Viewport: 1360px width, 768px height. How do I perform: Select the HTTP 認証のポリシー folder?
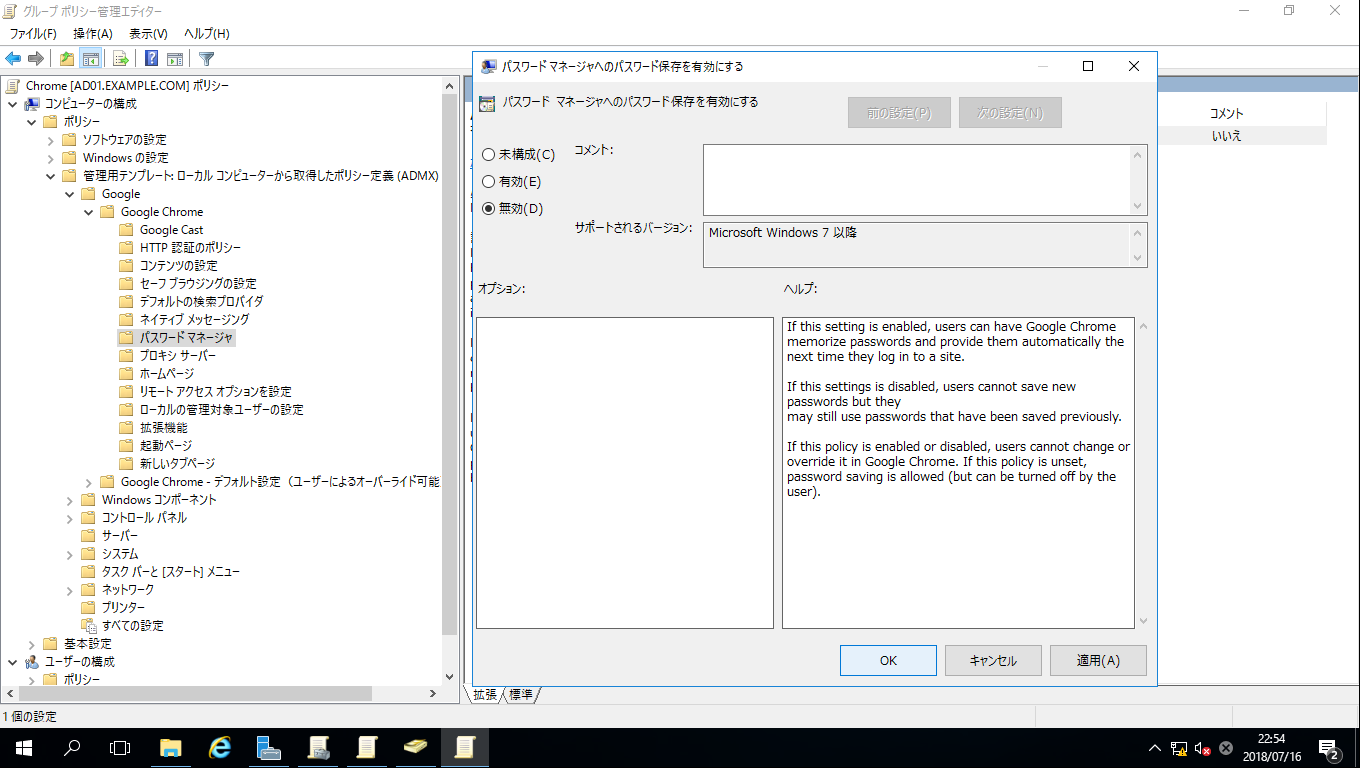(179, 248)
